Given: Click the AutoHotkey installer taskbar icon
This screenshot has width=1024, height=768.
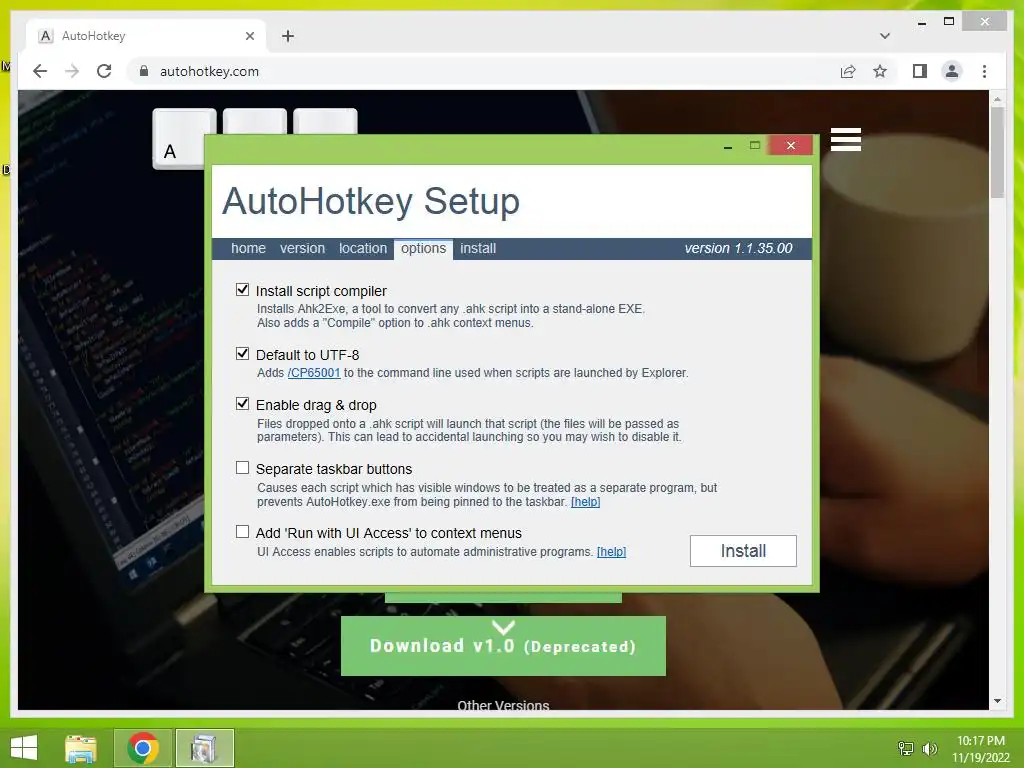Looking at the screenshot, I should (204, 748).
